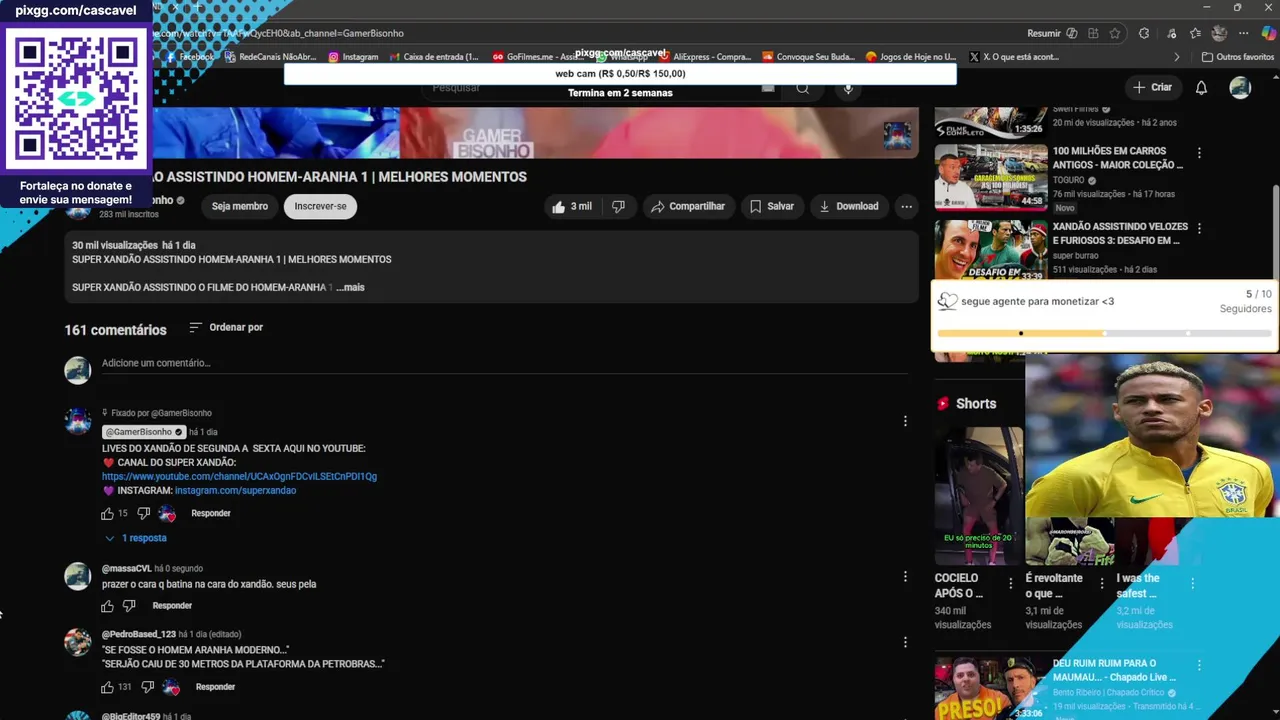
Task: Open options menu for pinned comment
Action: 905,422
